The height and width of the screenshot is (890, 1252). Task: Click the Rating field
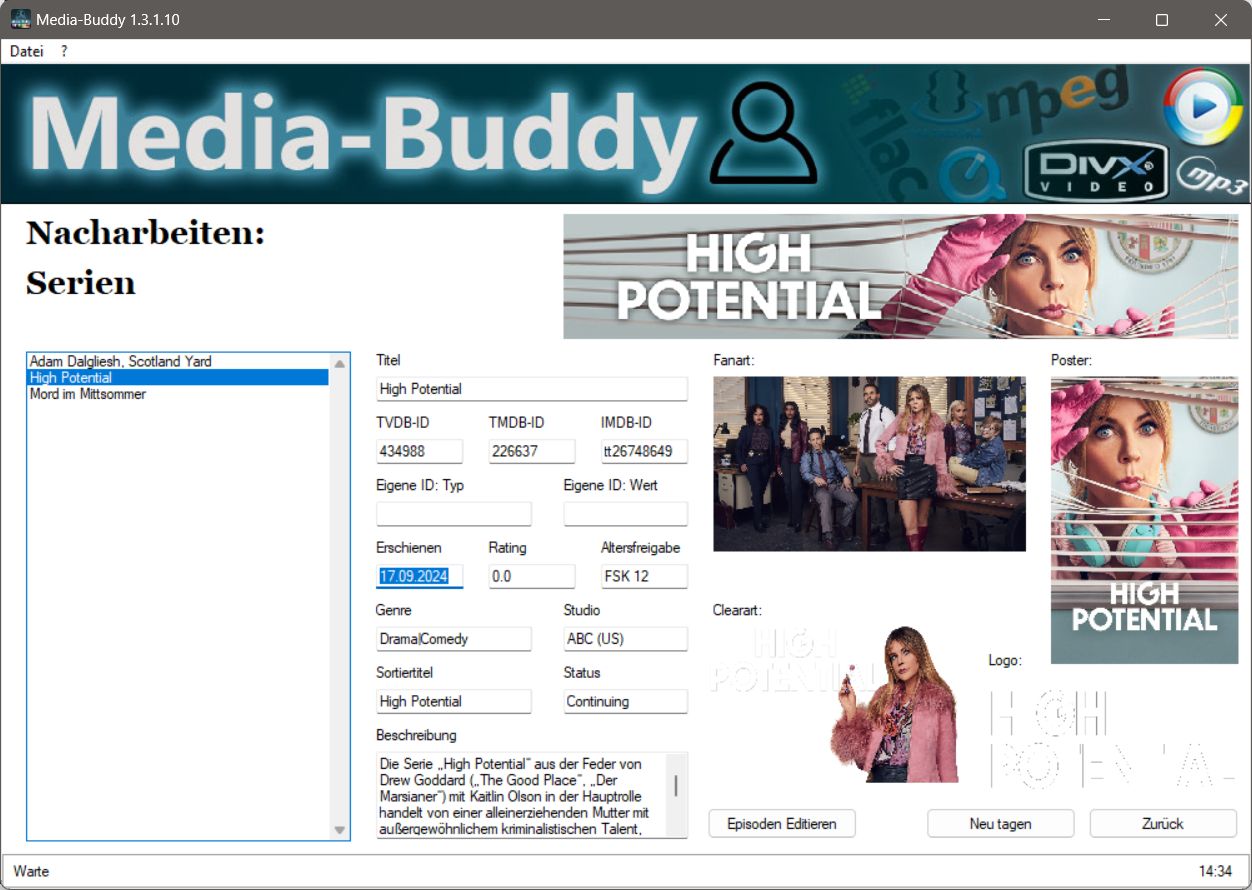pos(532,576)
